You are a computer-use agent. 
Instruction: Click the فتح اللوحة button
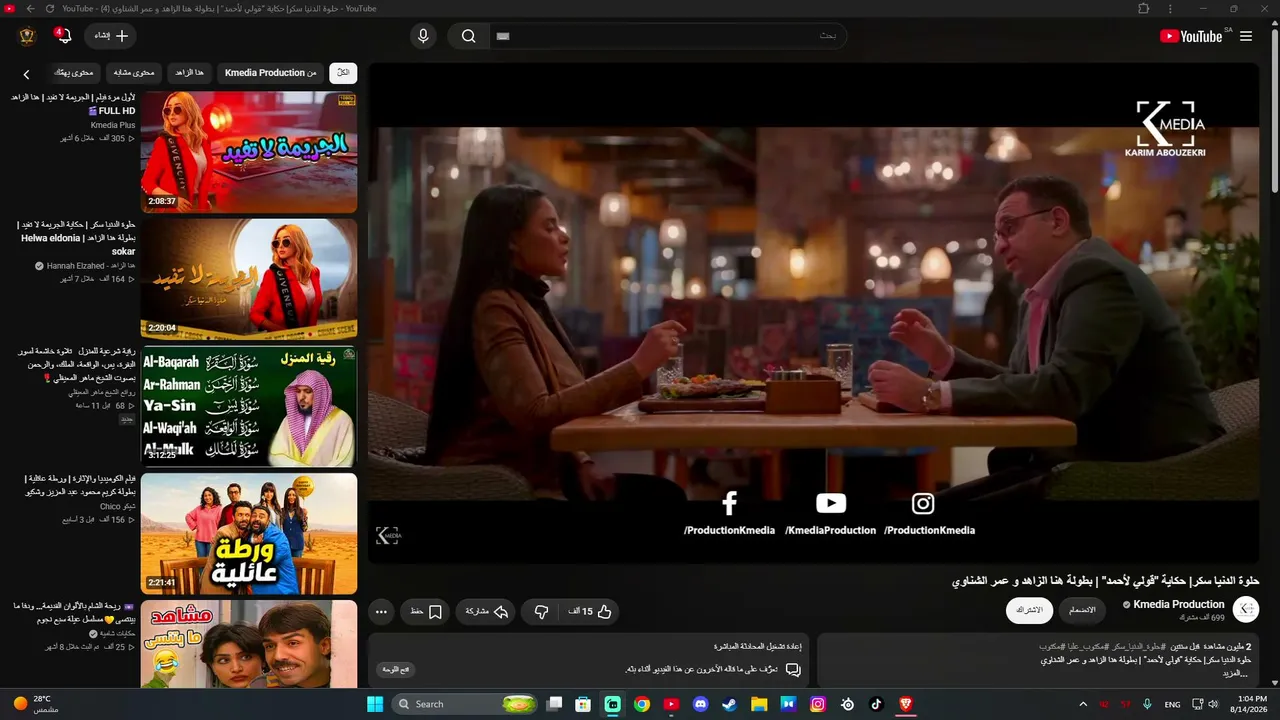[x=396, y=669]
